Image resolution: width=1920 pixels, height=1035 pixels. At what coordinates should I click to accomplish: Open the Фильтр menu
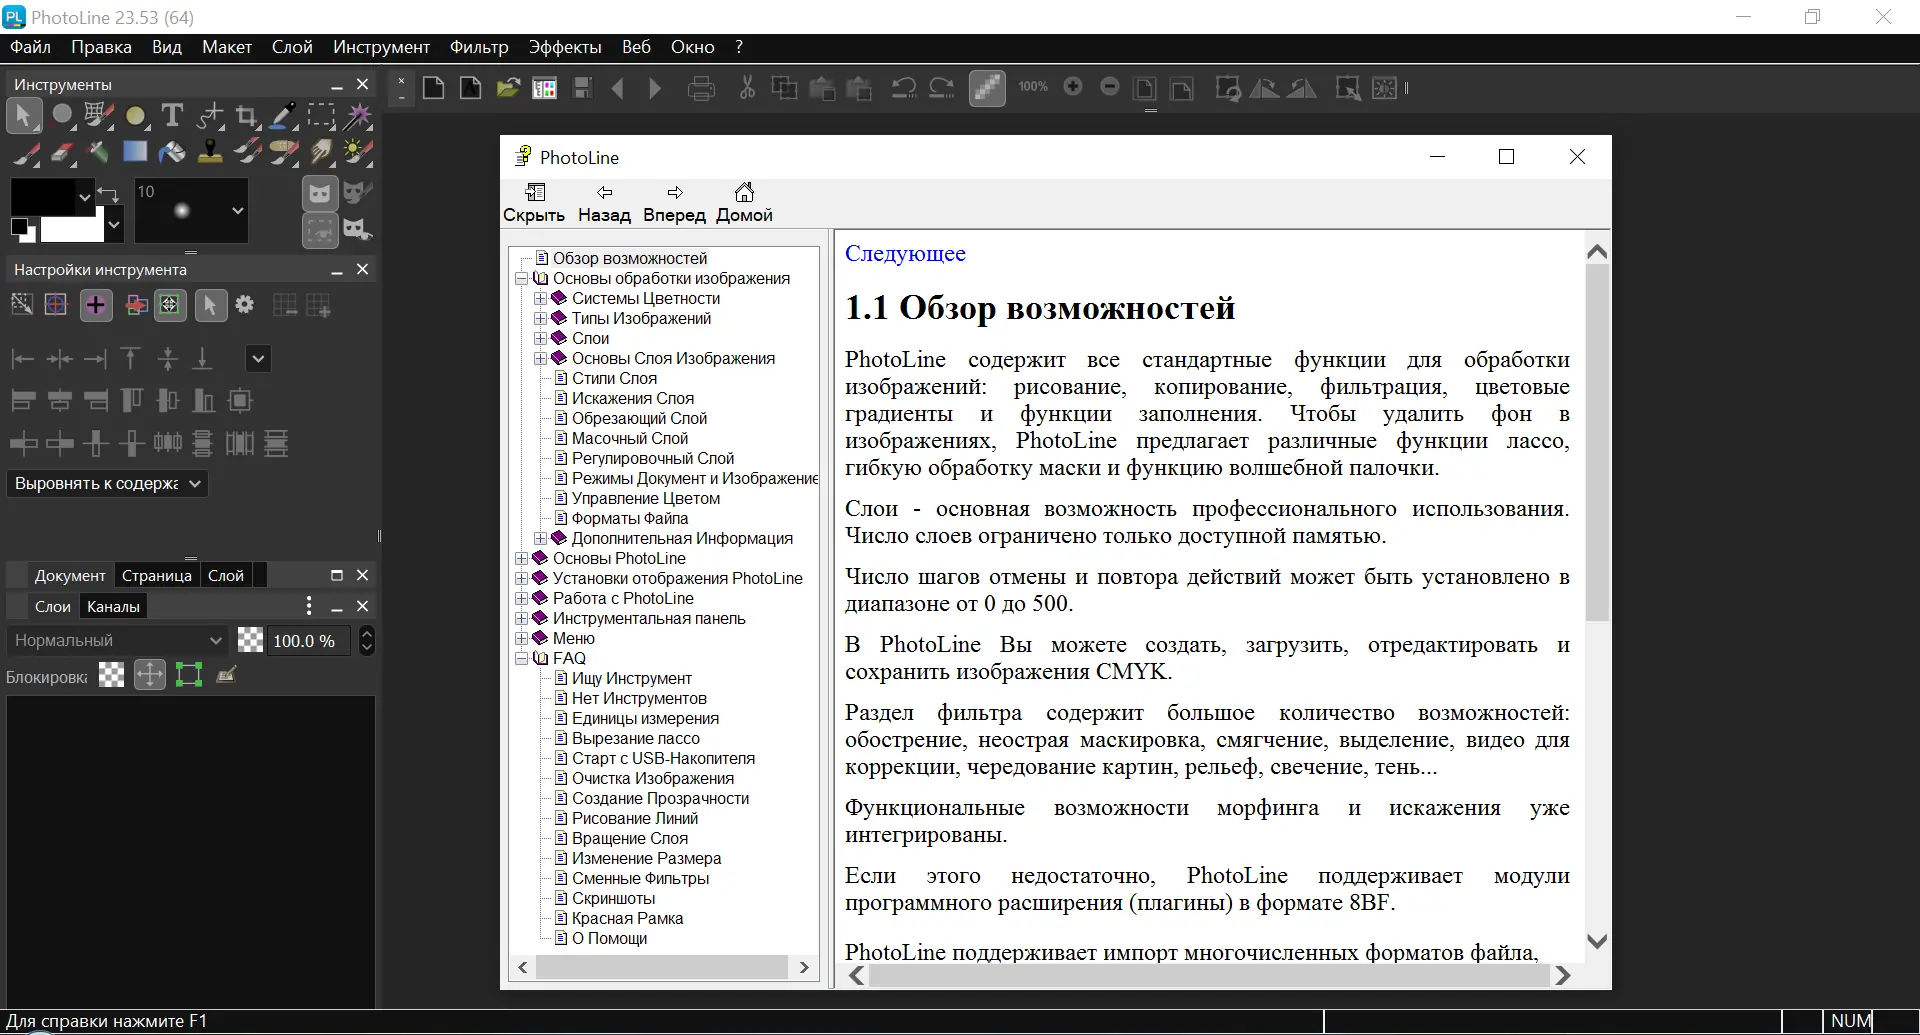pos(478,47)
